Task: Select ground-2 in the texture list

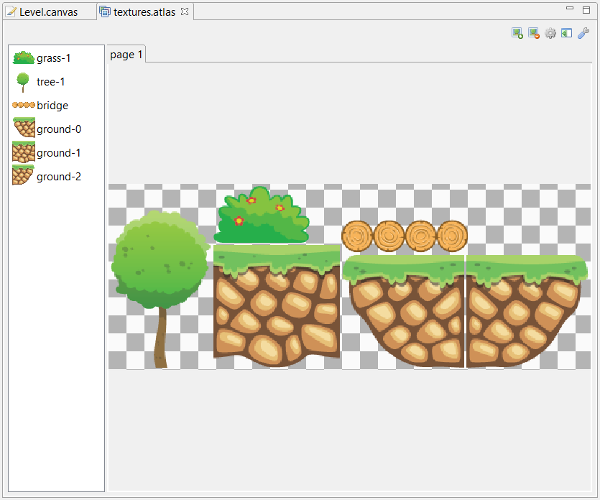Action: click(x=58, y=177)
